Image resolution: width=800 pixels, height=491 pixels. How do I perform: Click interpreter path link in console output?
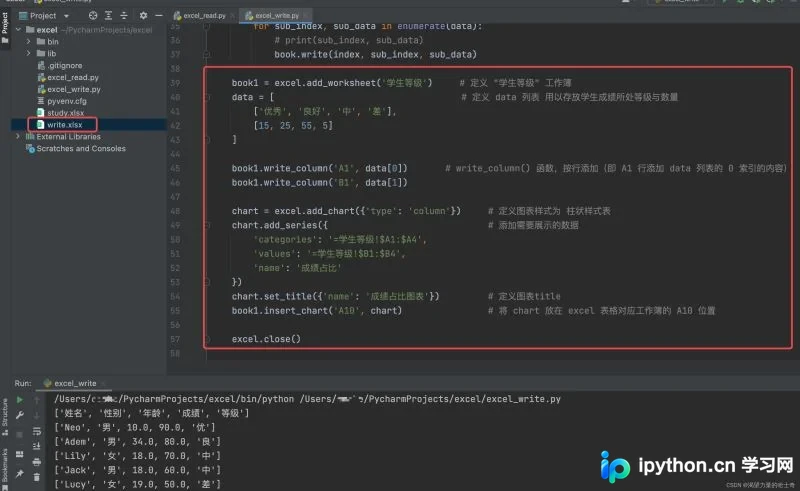click(174, 399)
